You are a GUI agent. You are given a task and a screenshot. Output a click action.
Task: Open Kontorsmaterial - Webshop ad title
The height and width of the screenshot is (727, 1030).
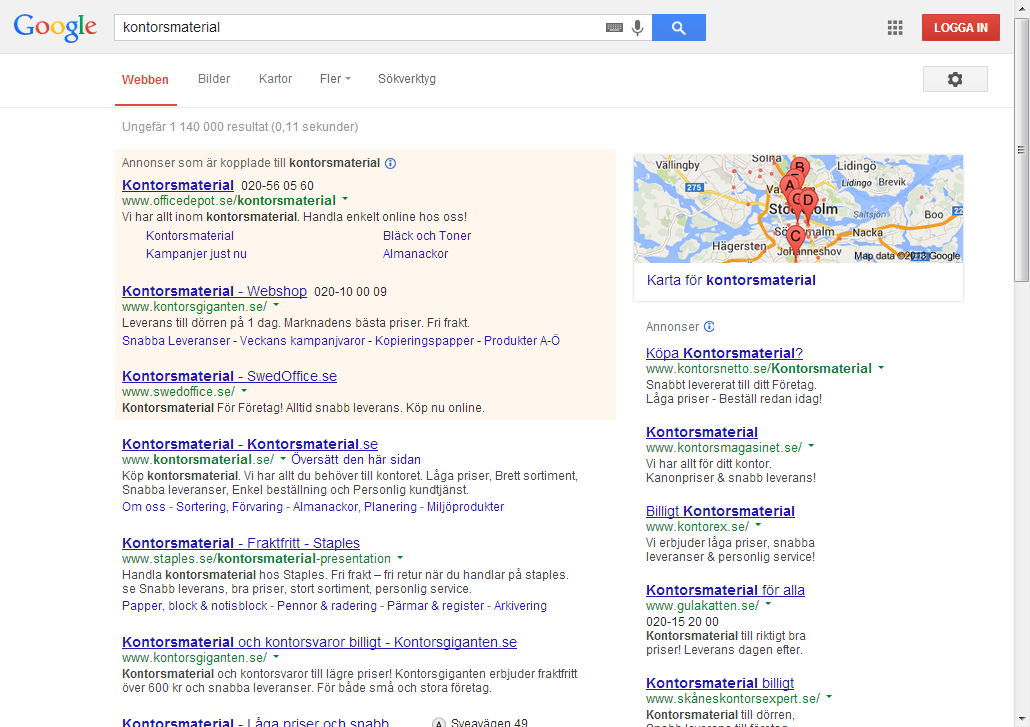[x=214, y=291]
